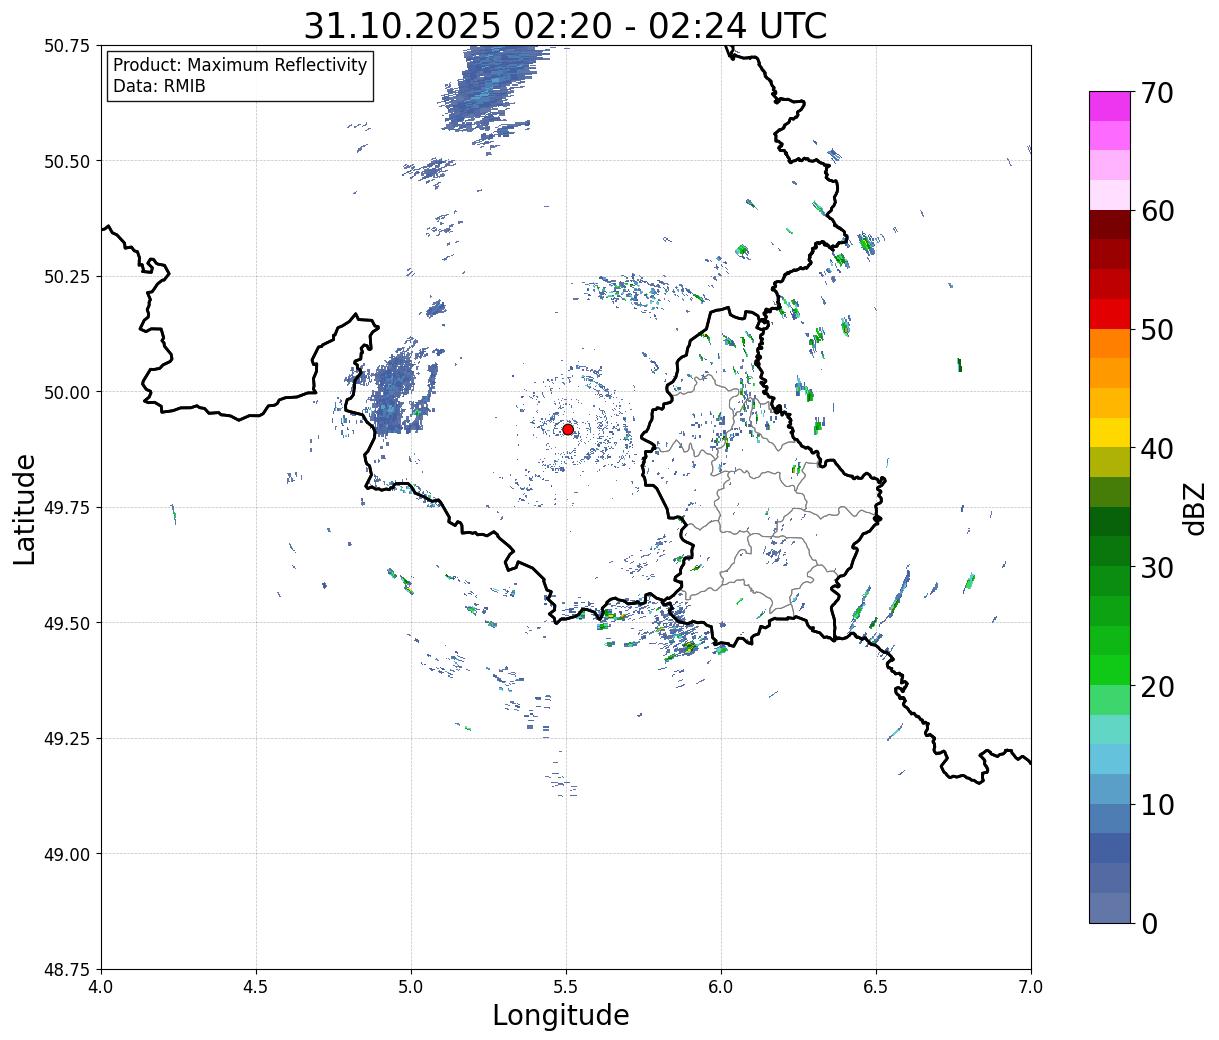The image size is (1219, 1040).
Task: Click the 'Product: Maximum Reflectivity' label
Action: tap(240, 65)
